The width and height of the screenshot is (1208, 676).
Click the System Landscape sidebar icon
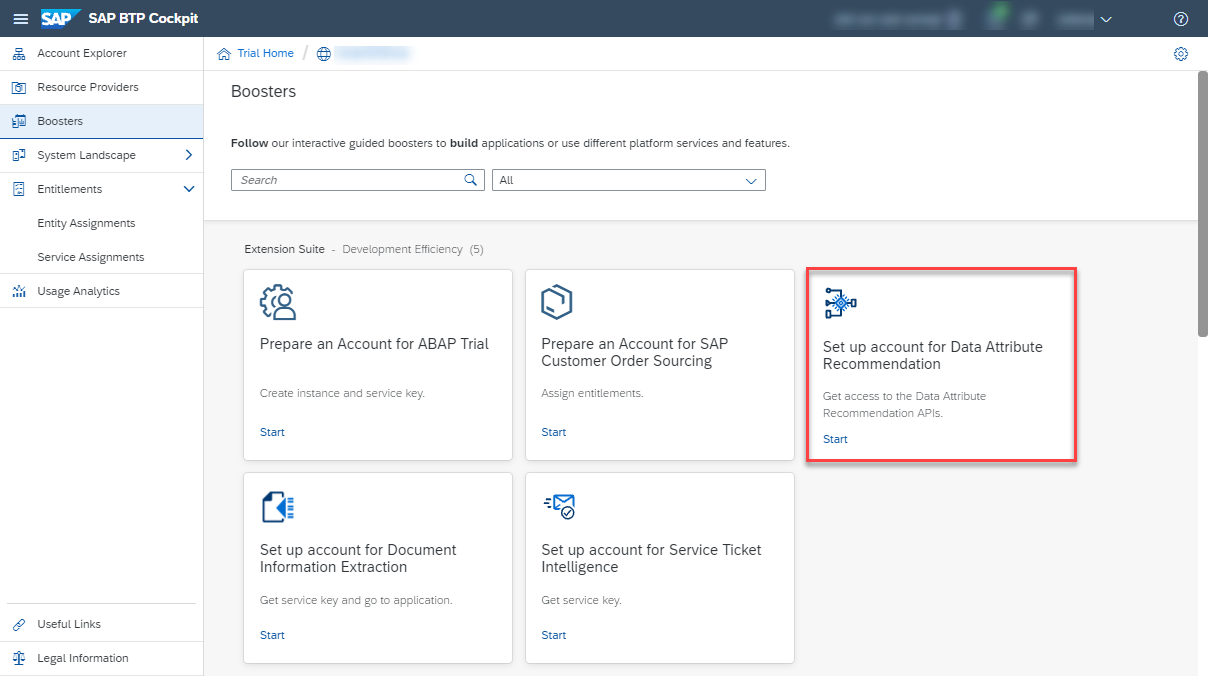pos(19,155)
